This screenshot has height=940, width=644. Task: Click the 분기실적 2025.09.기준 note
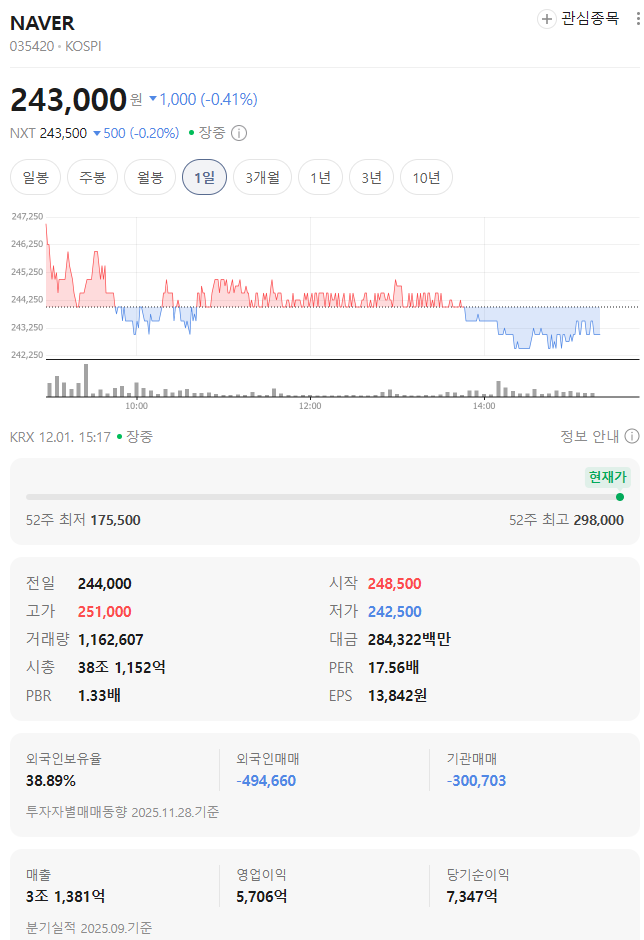coord(89,928)
